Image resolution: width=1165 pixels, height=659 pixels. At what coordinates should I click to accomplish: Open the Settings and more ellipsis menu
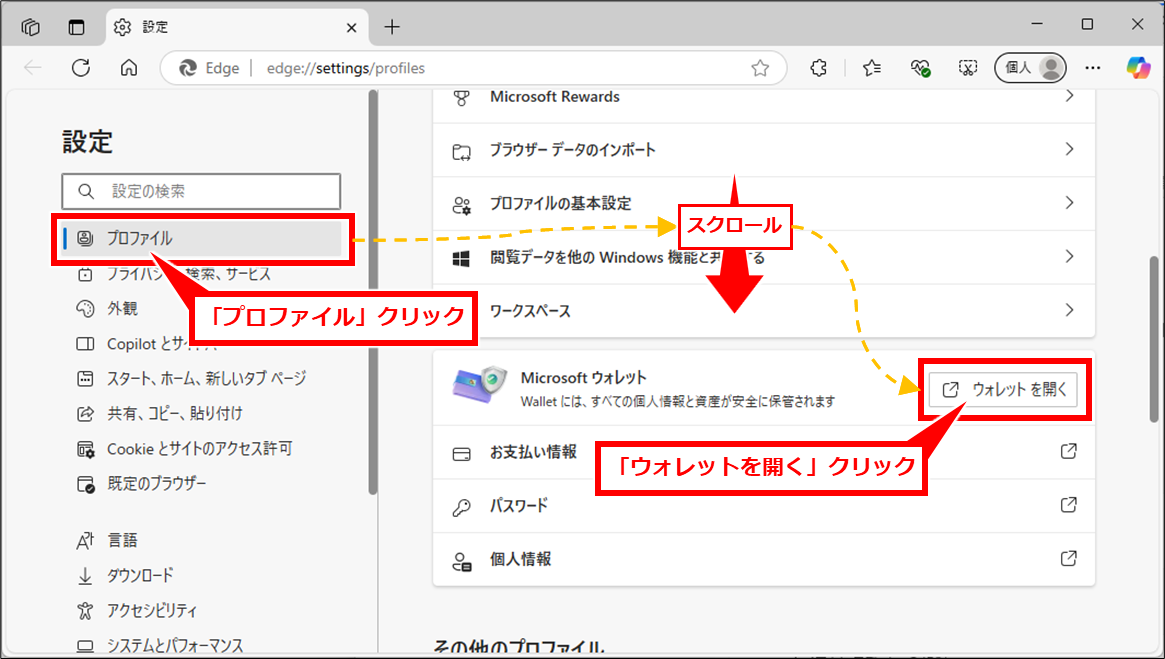tap(1093, 68)
